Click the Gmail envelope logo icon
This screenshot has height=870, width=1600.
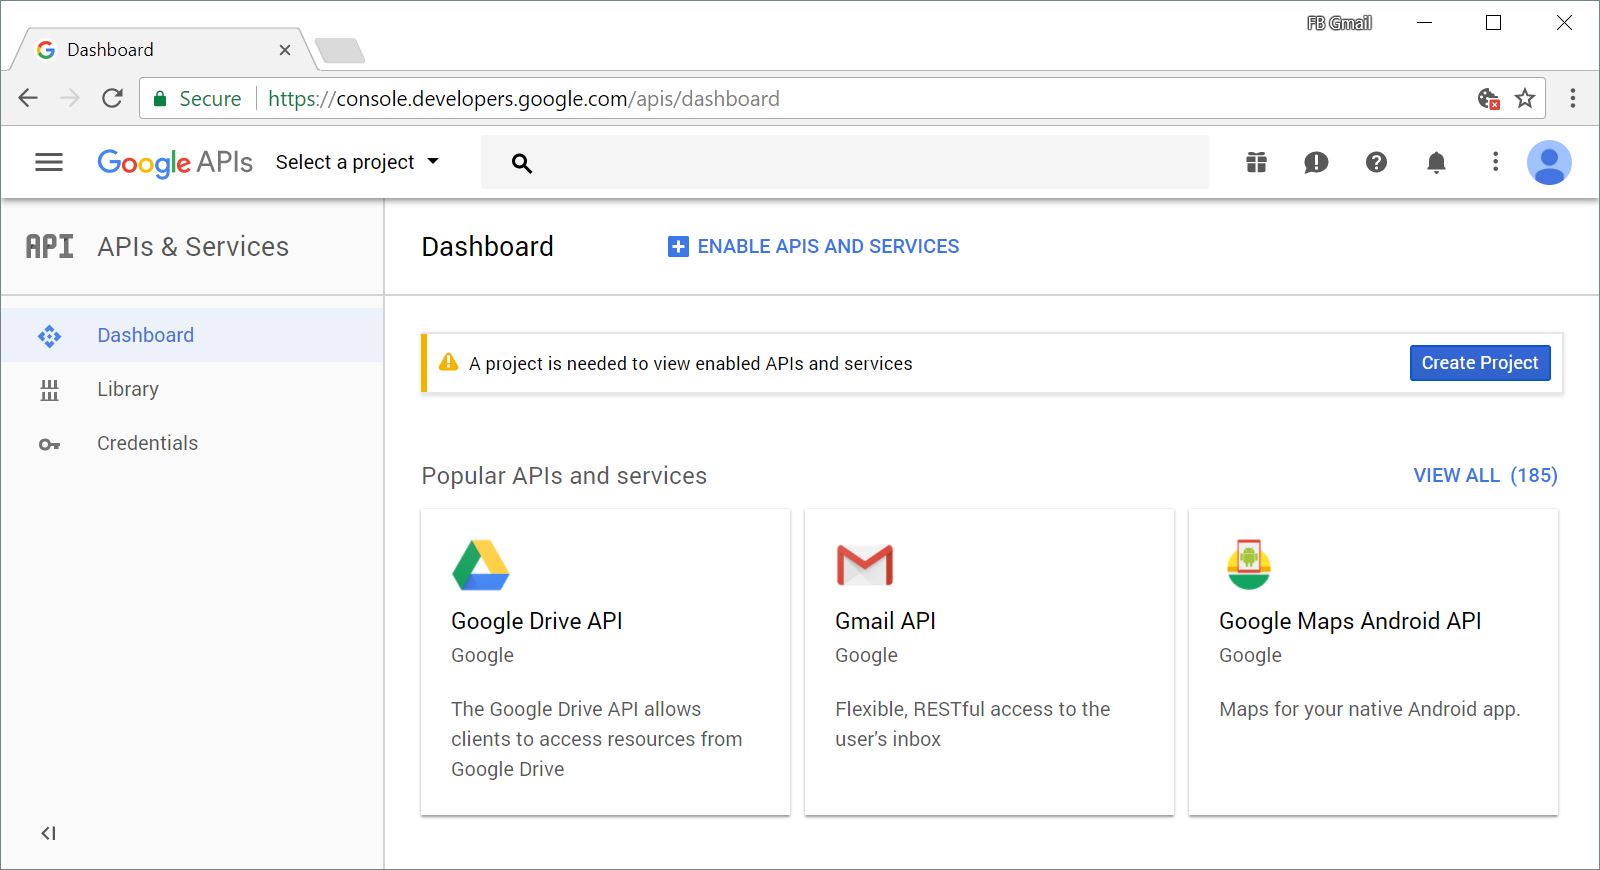(864, 565)
